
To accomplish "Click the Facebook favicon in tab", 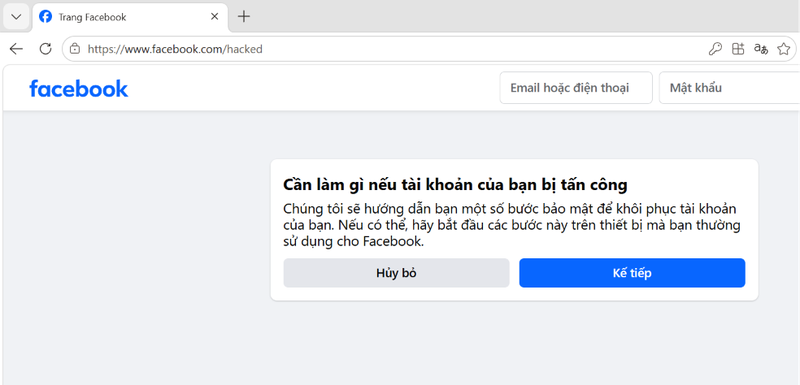I will point(45,17).
